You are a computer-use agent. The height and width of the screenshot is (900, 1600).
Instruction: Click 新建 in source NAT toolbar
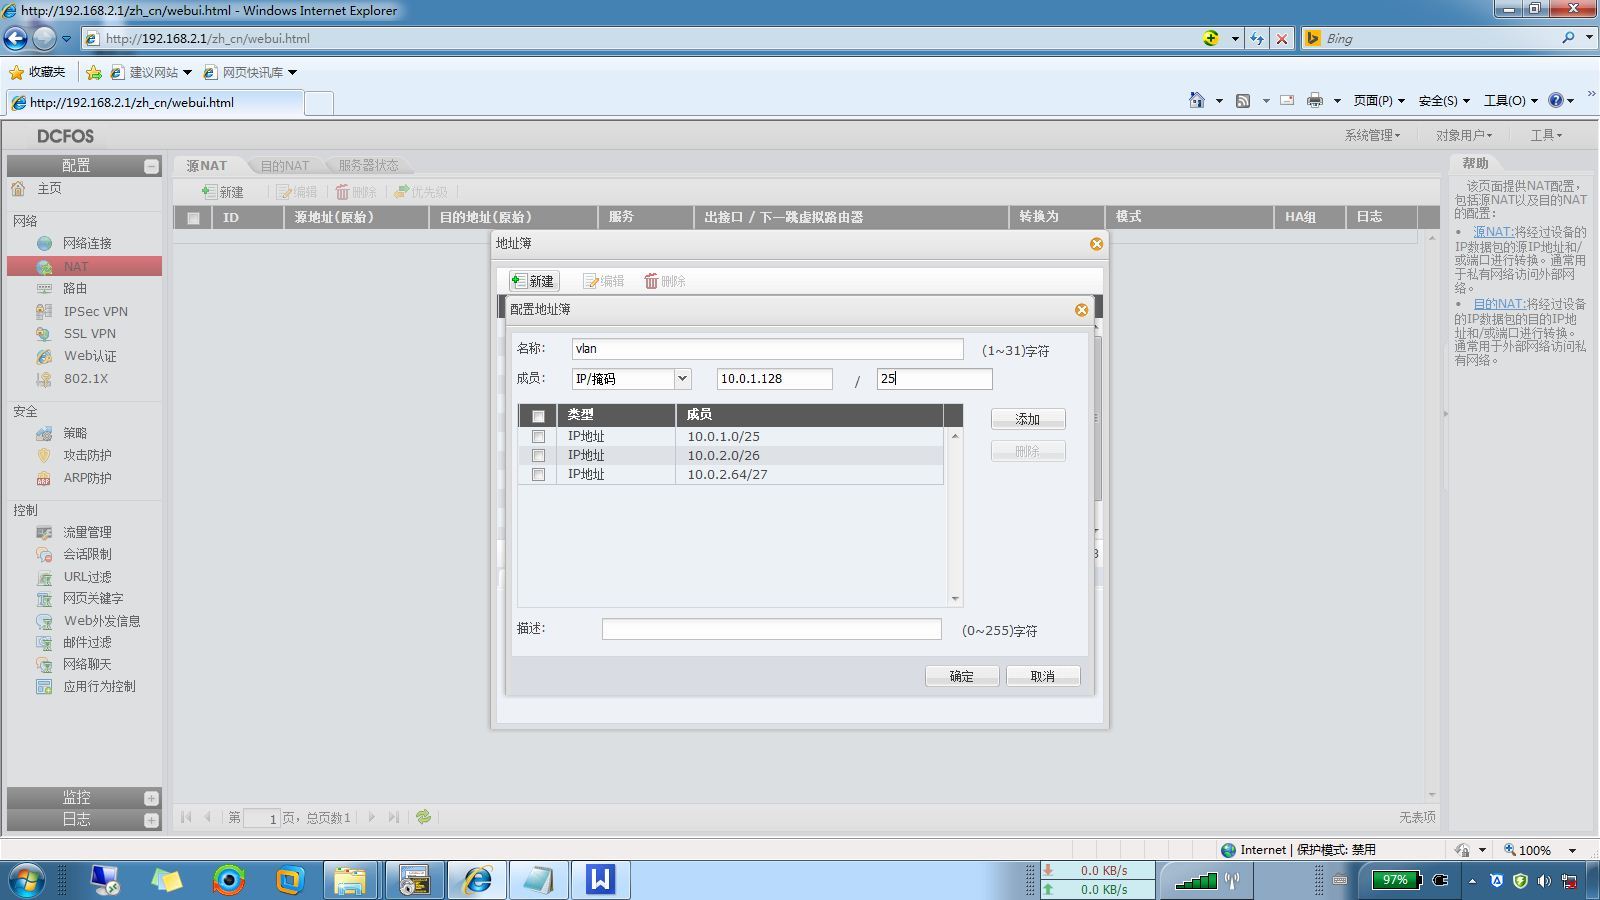click(x=223, y=192)
